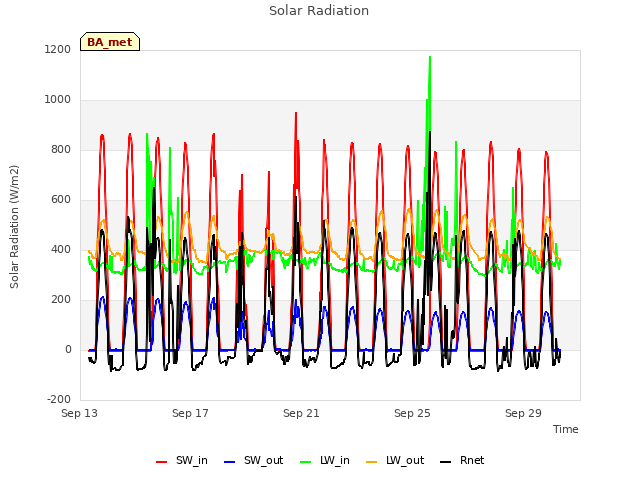Screen dimensions: 640x480
Task: Toggle the LW_out legend entry
Action: 395,461
